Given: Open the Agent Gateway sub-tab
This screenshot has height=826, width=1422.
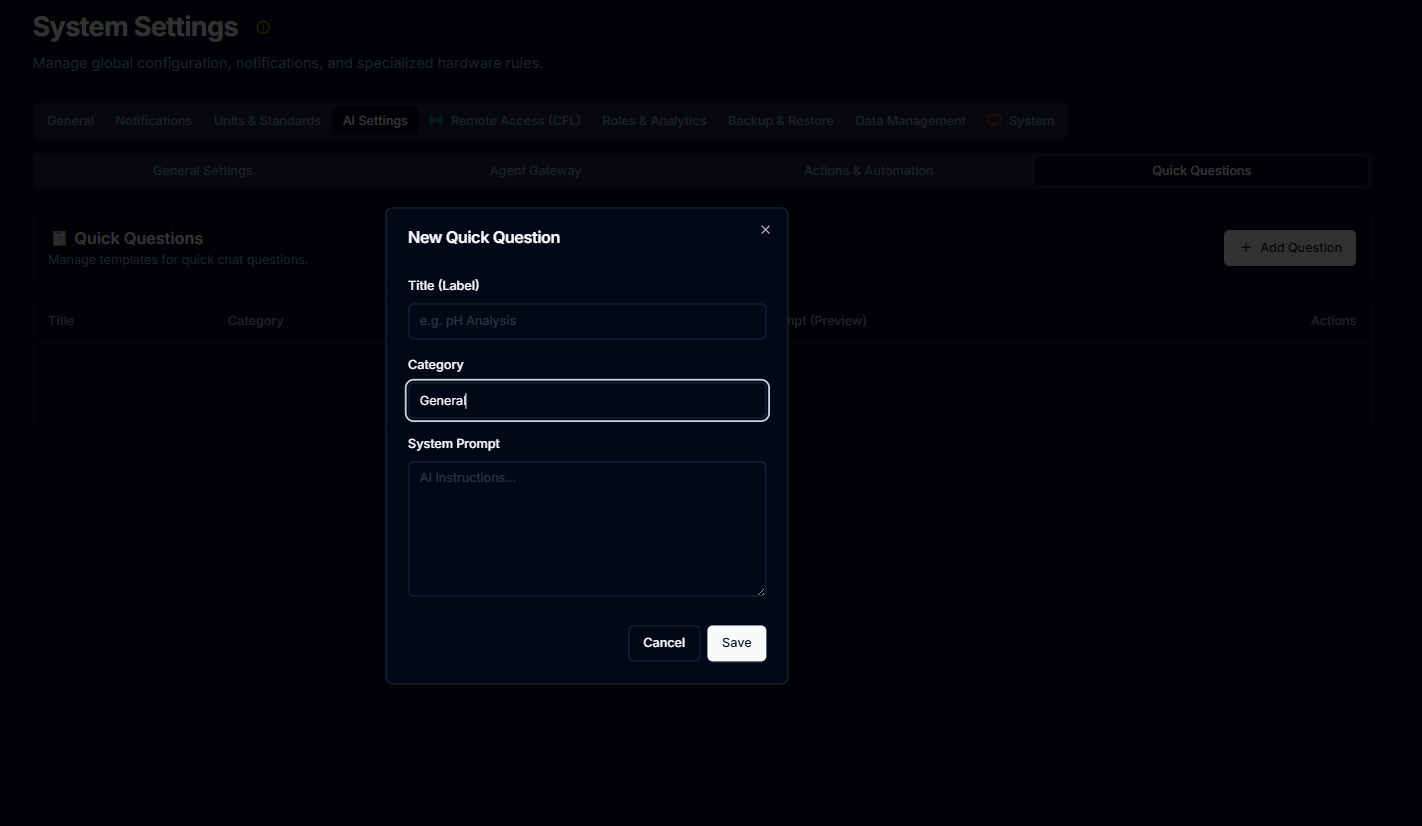Looking at the screenshot, I should [x=535, y=171].
